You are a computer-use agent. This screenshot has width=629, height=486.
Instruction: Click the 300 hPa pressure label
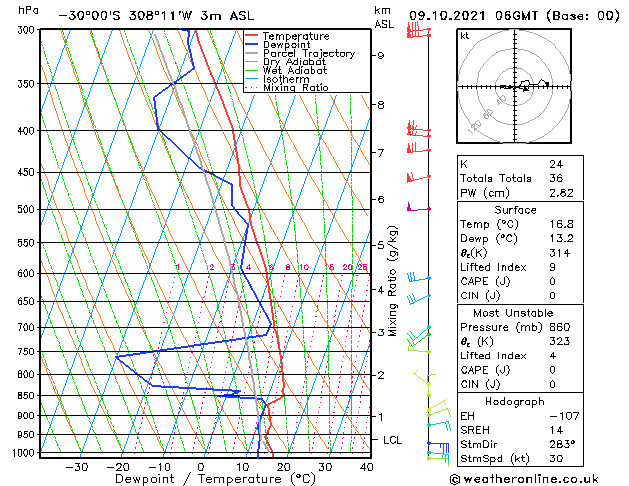pyautogui.click(x=28, y=30)
